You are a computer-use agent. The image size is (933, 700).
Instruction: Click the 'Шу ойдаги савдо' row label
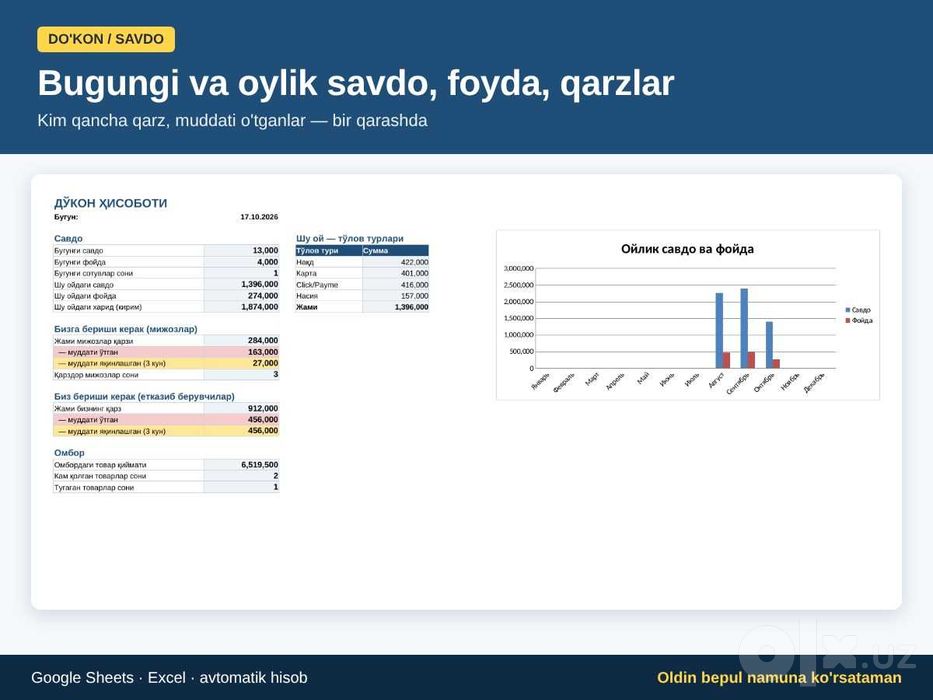[x=84, y=285]
